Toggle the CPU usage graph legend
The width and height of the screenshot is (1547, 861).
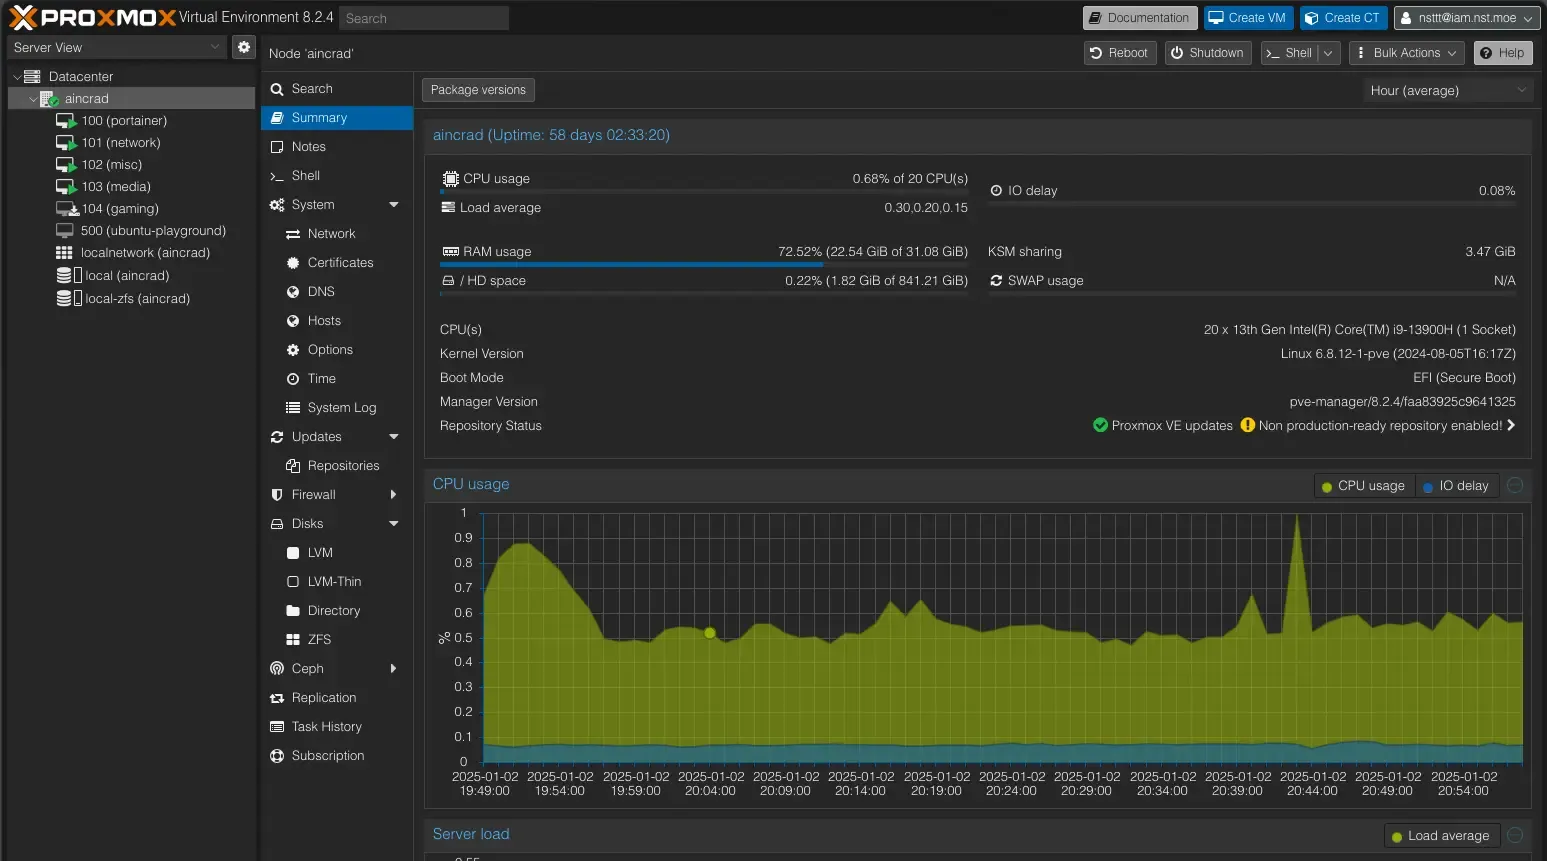pos(1364,485)
